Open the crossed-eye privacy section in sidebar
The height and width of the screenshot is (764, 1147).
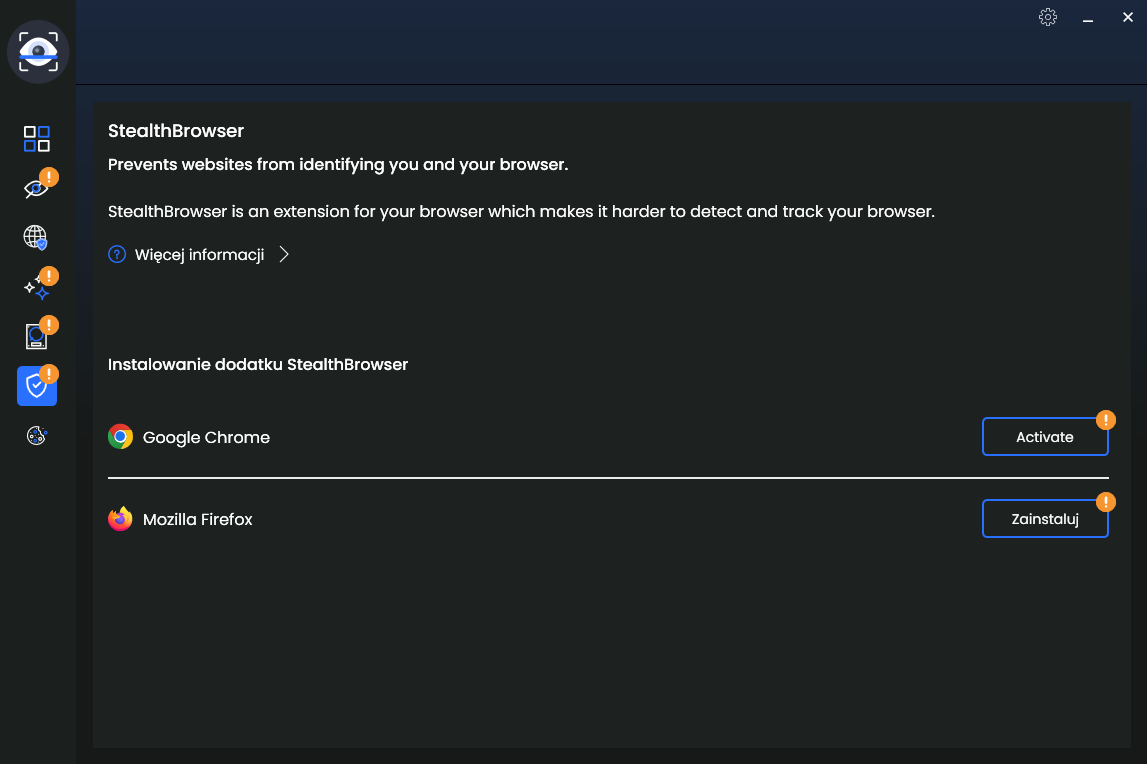pyautogui.click(x=37, y=189)
